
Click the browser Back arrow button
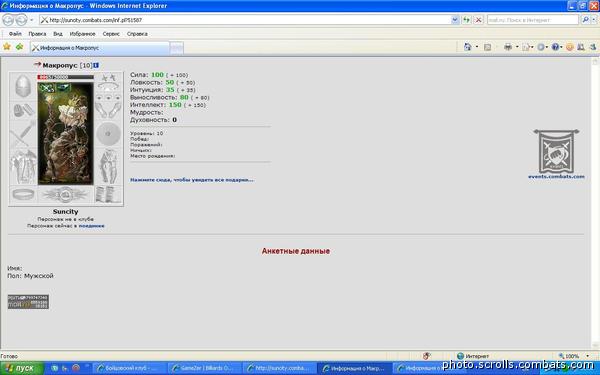tap(8, 20)
